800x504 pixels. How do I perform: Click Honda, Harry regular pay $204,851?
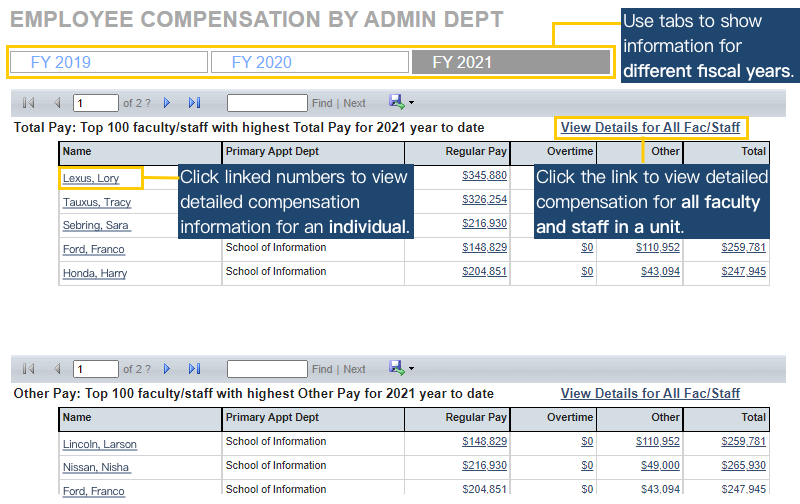[x=484, y=271]
